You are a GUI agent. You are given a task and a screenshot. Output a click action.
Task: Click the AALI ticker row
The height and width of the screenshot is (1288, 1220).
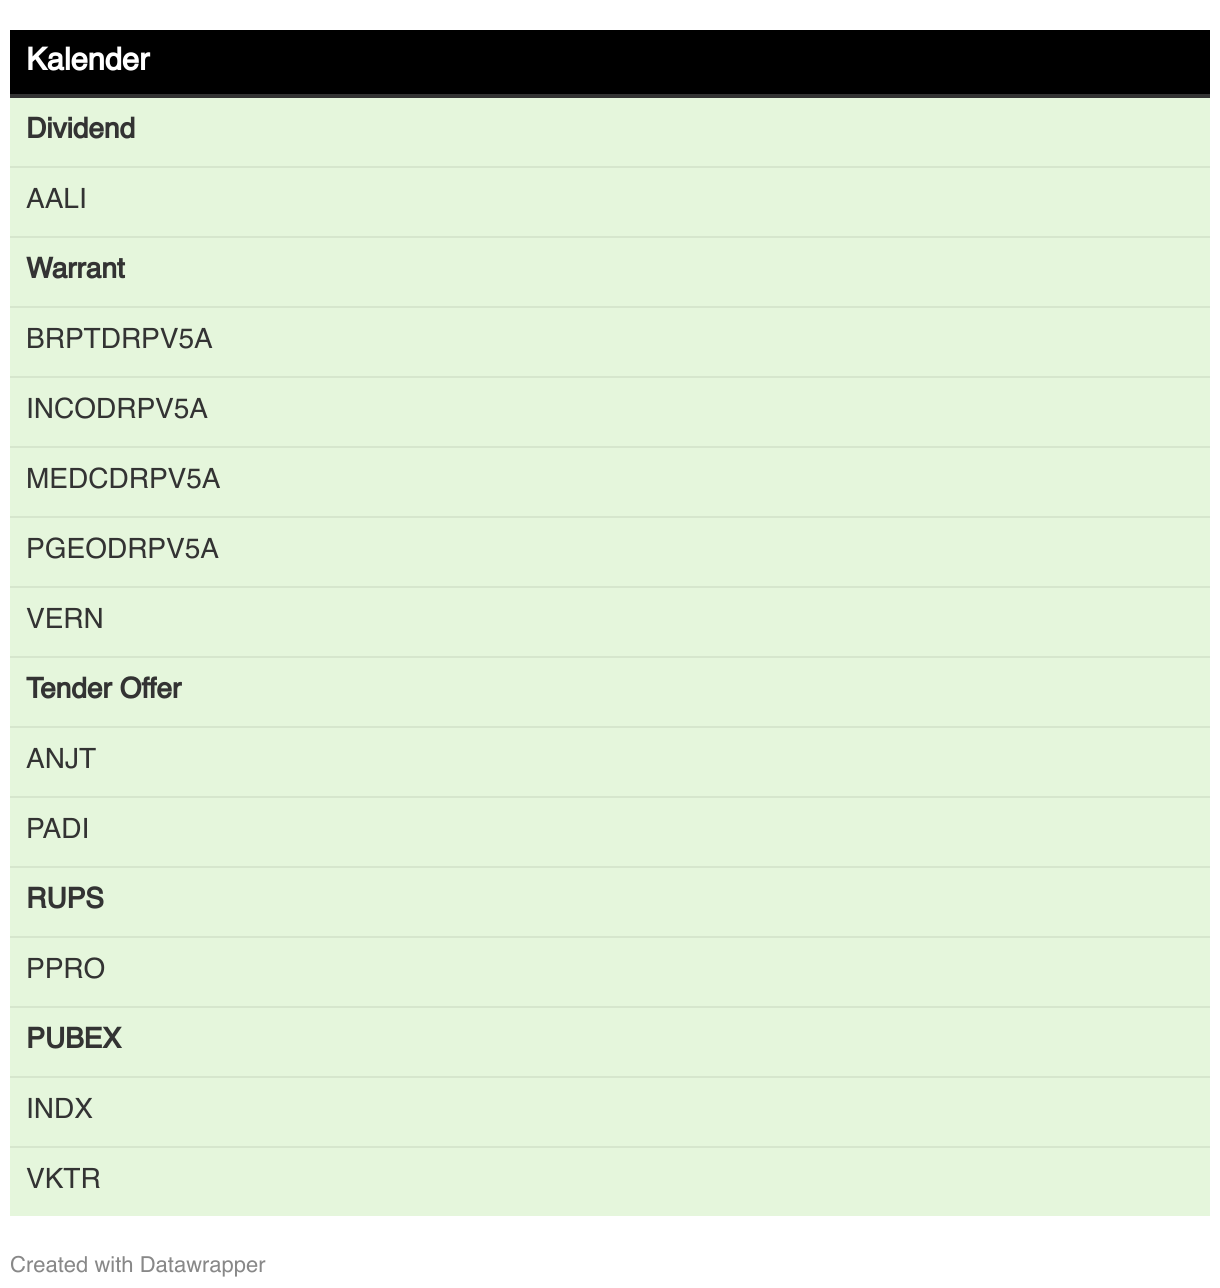57,199
